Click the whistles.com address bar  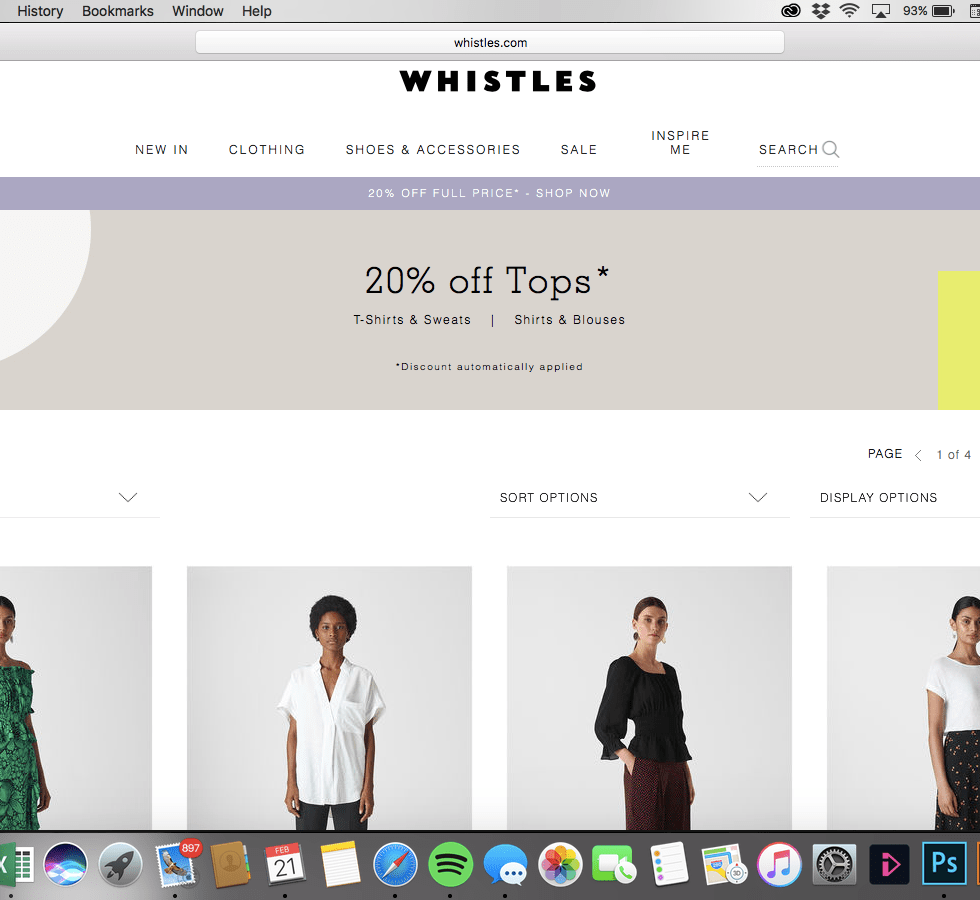pos(490,42)
